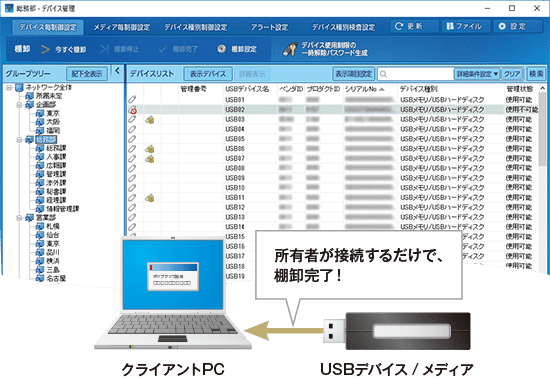Switch to the アラート設定 tab

tap(269, 27)
